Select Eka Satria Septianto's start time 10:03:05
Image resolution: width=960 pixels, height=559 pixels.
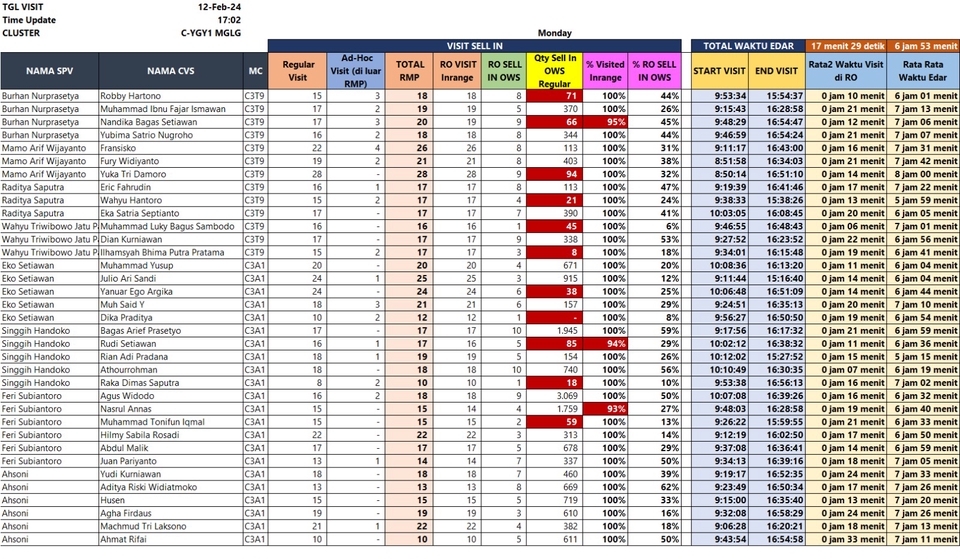point(719,213)
